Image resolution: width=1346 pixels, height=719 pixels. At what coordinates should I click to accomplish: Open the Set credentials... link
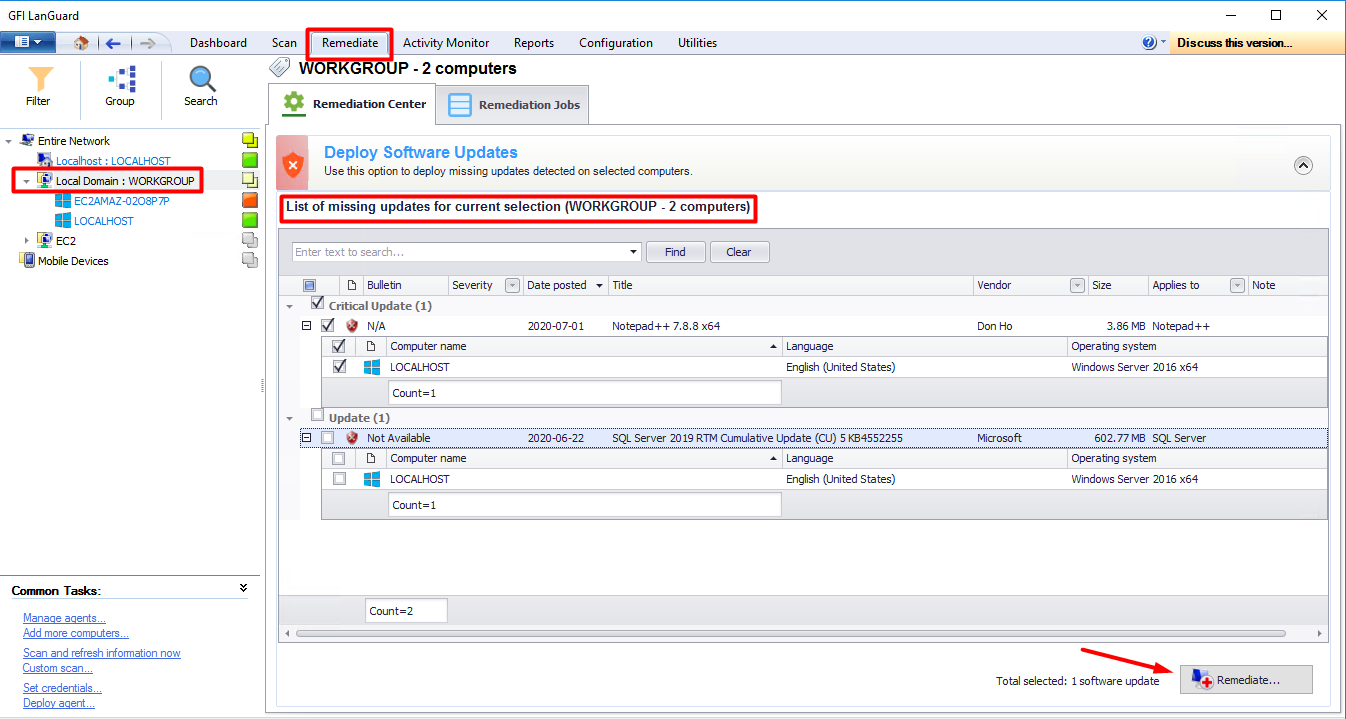[62, 688]
